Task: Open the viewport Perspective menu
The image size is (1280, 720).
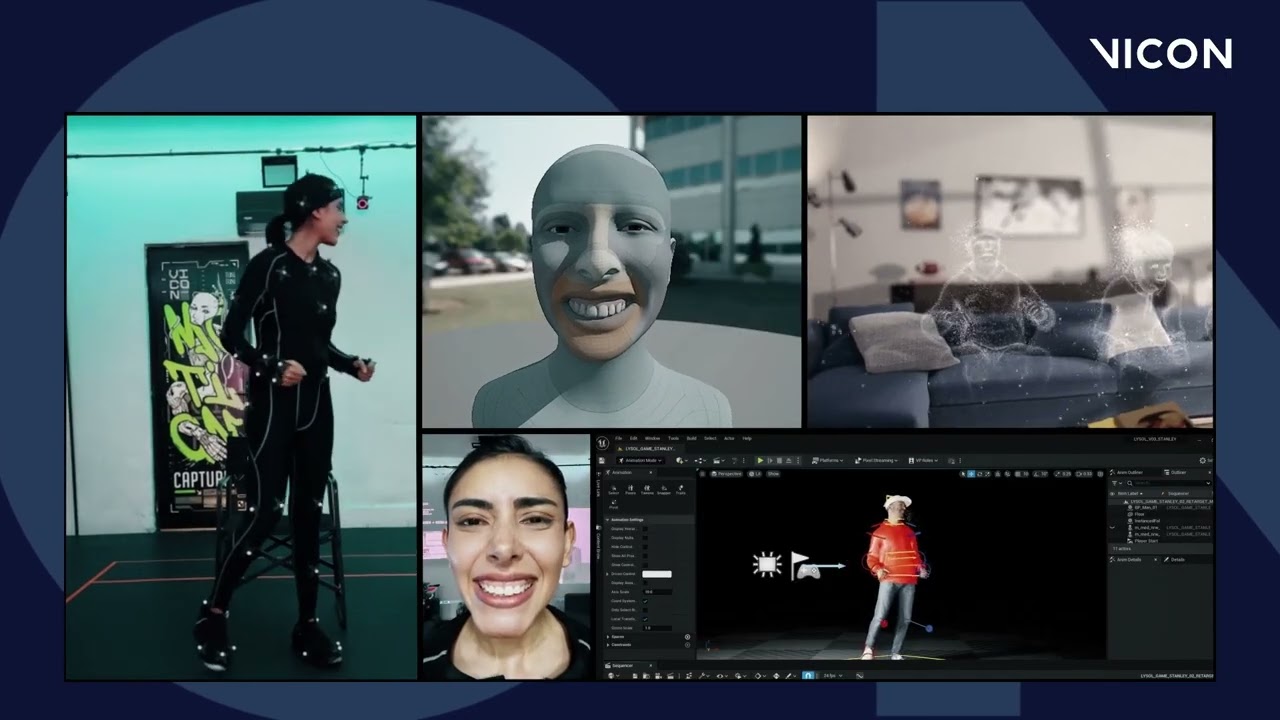Action: [726, 474]
